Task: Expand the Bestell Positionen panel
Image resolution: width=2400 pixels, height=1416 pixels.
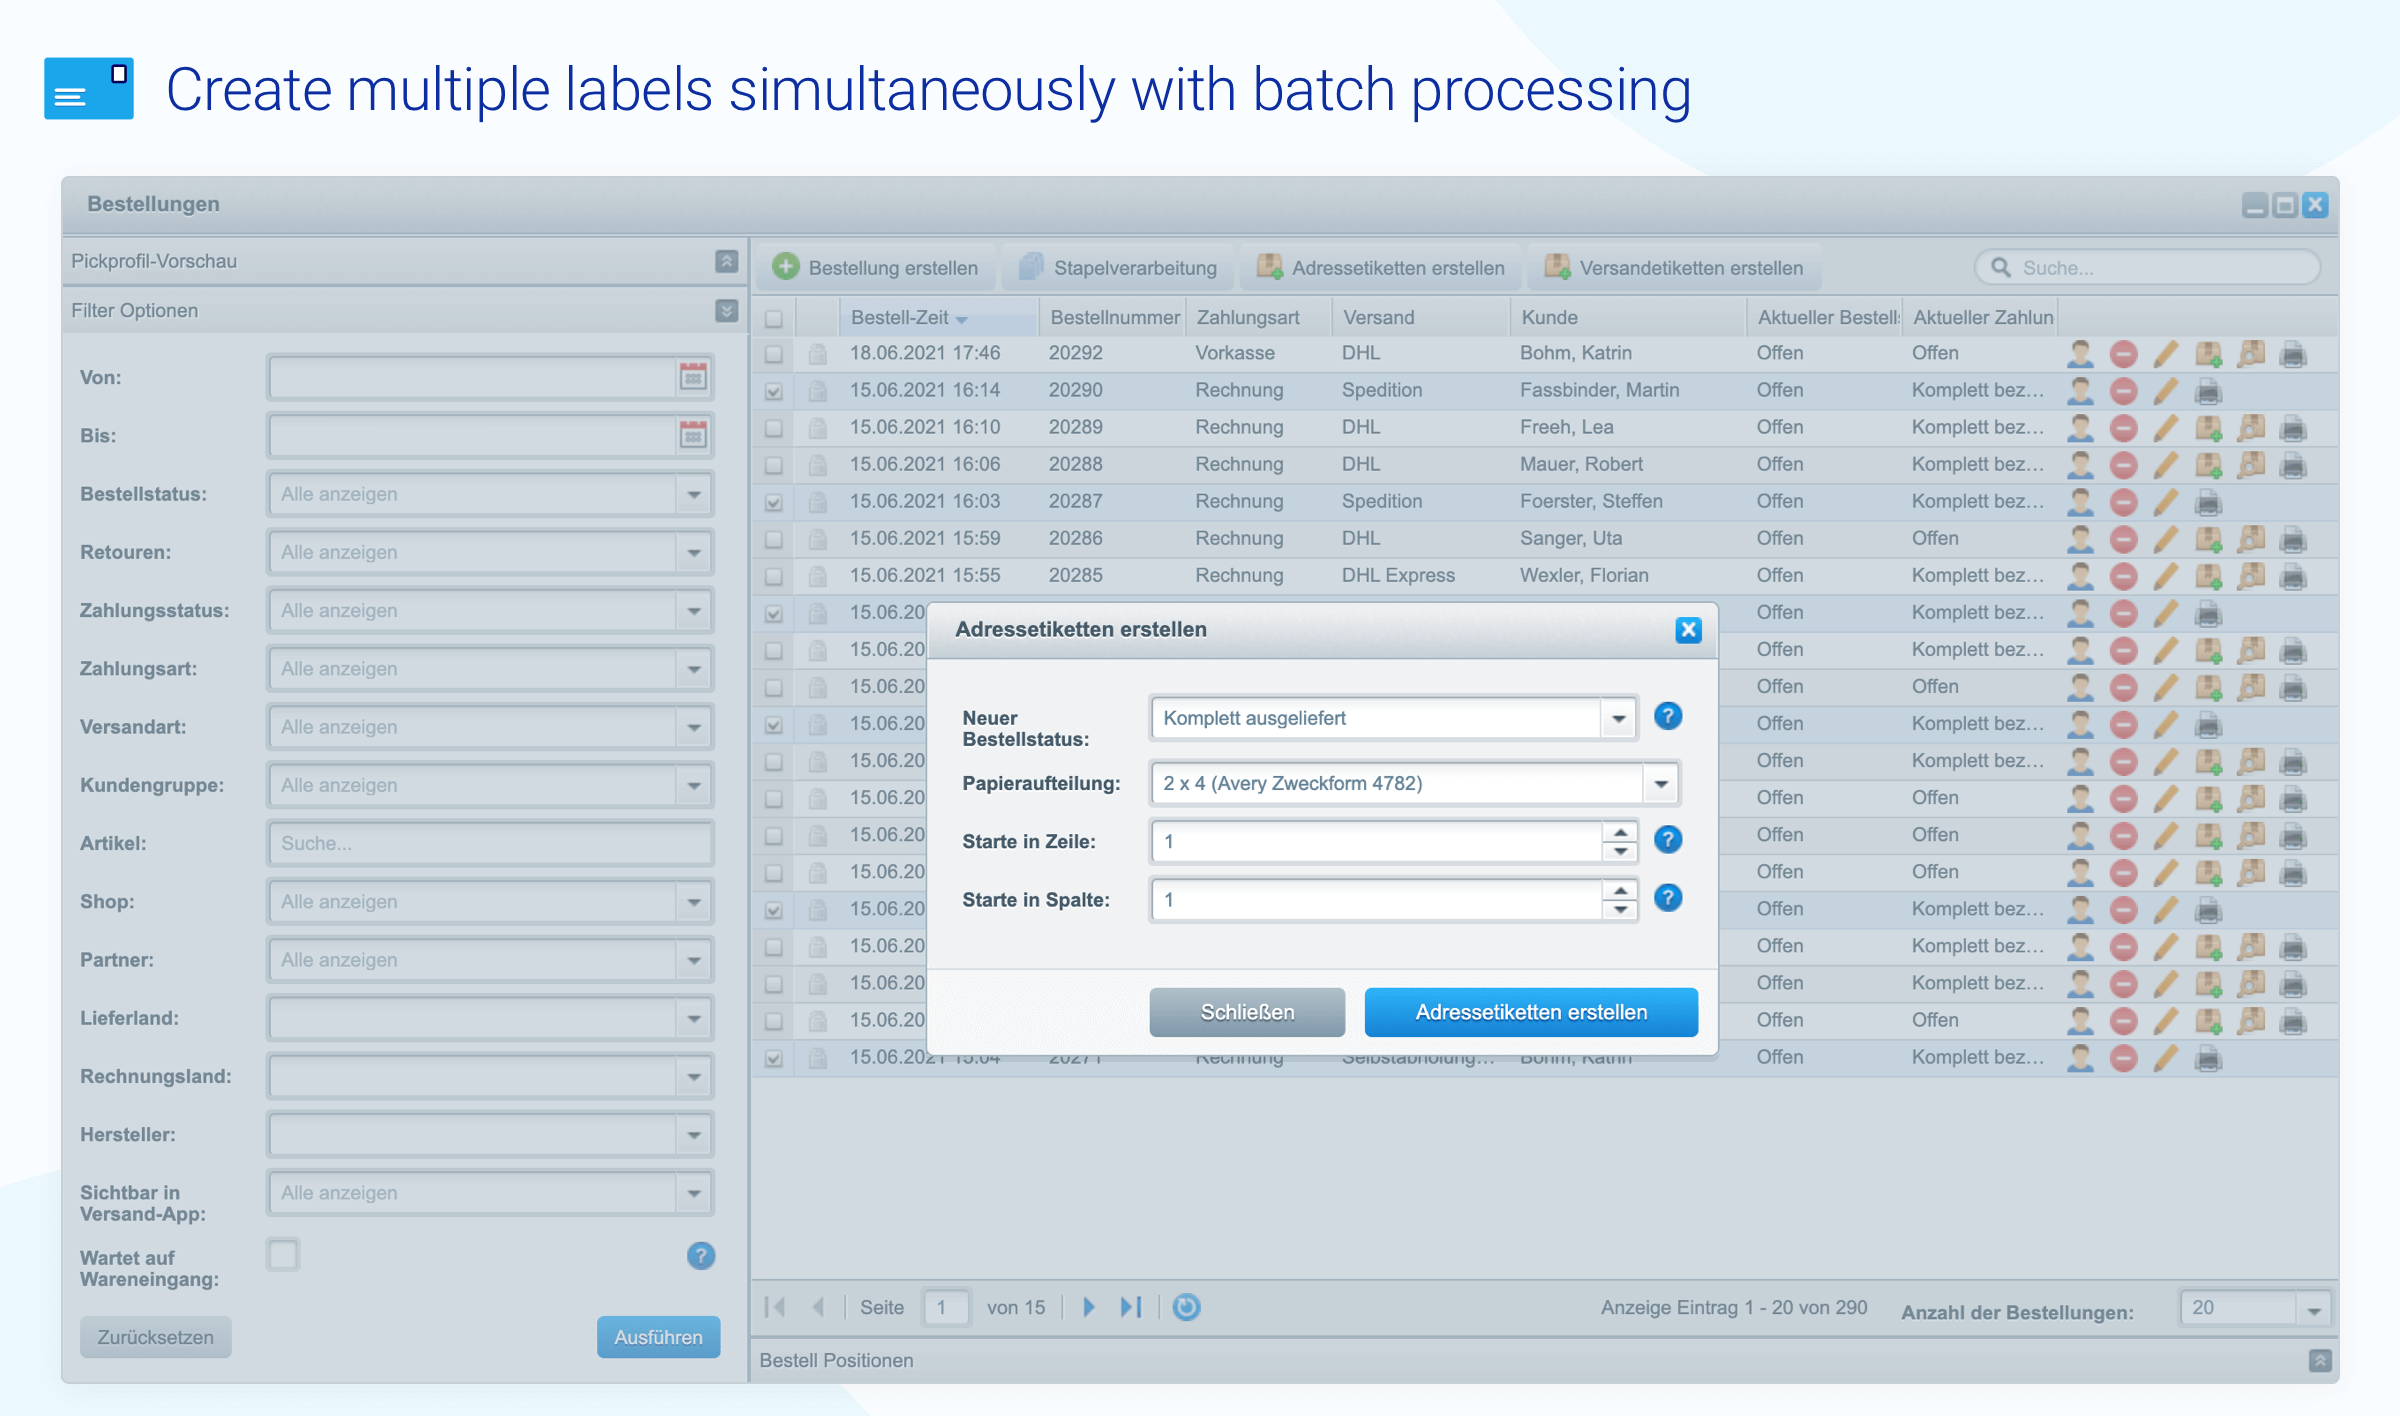Action: pos(2320,1360)
